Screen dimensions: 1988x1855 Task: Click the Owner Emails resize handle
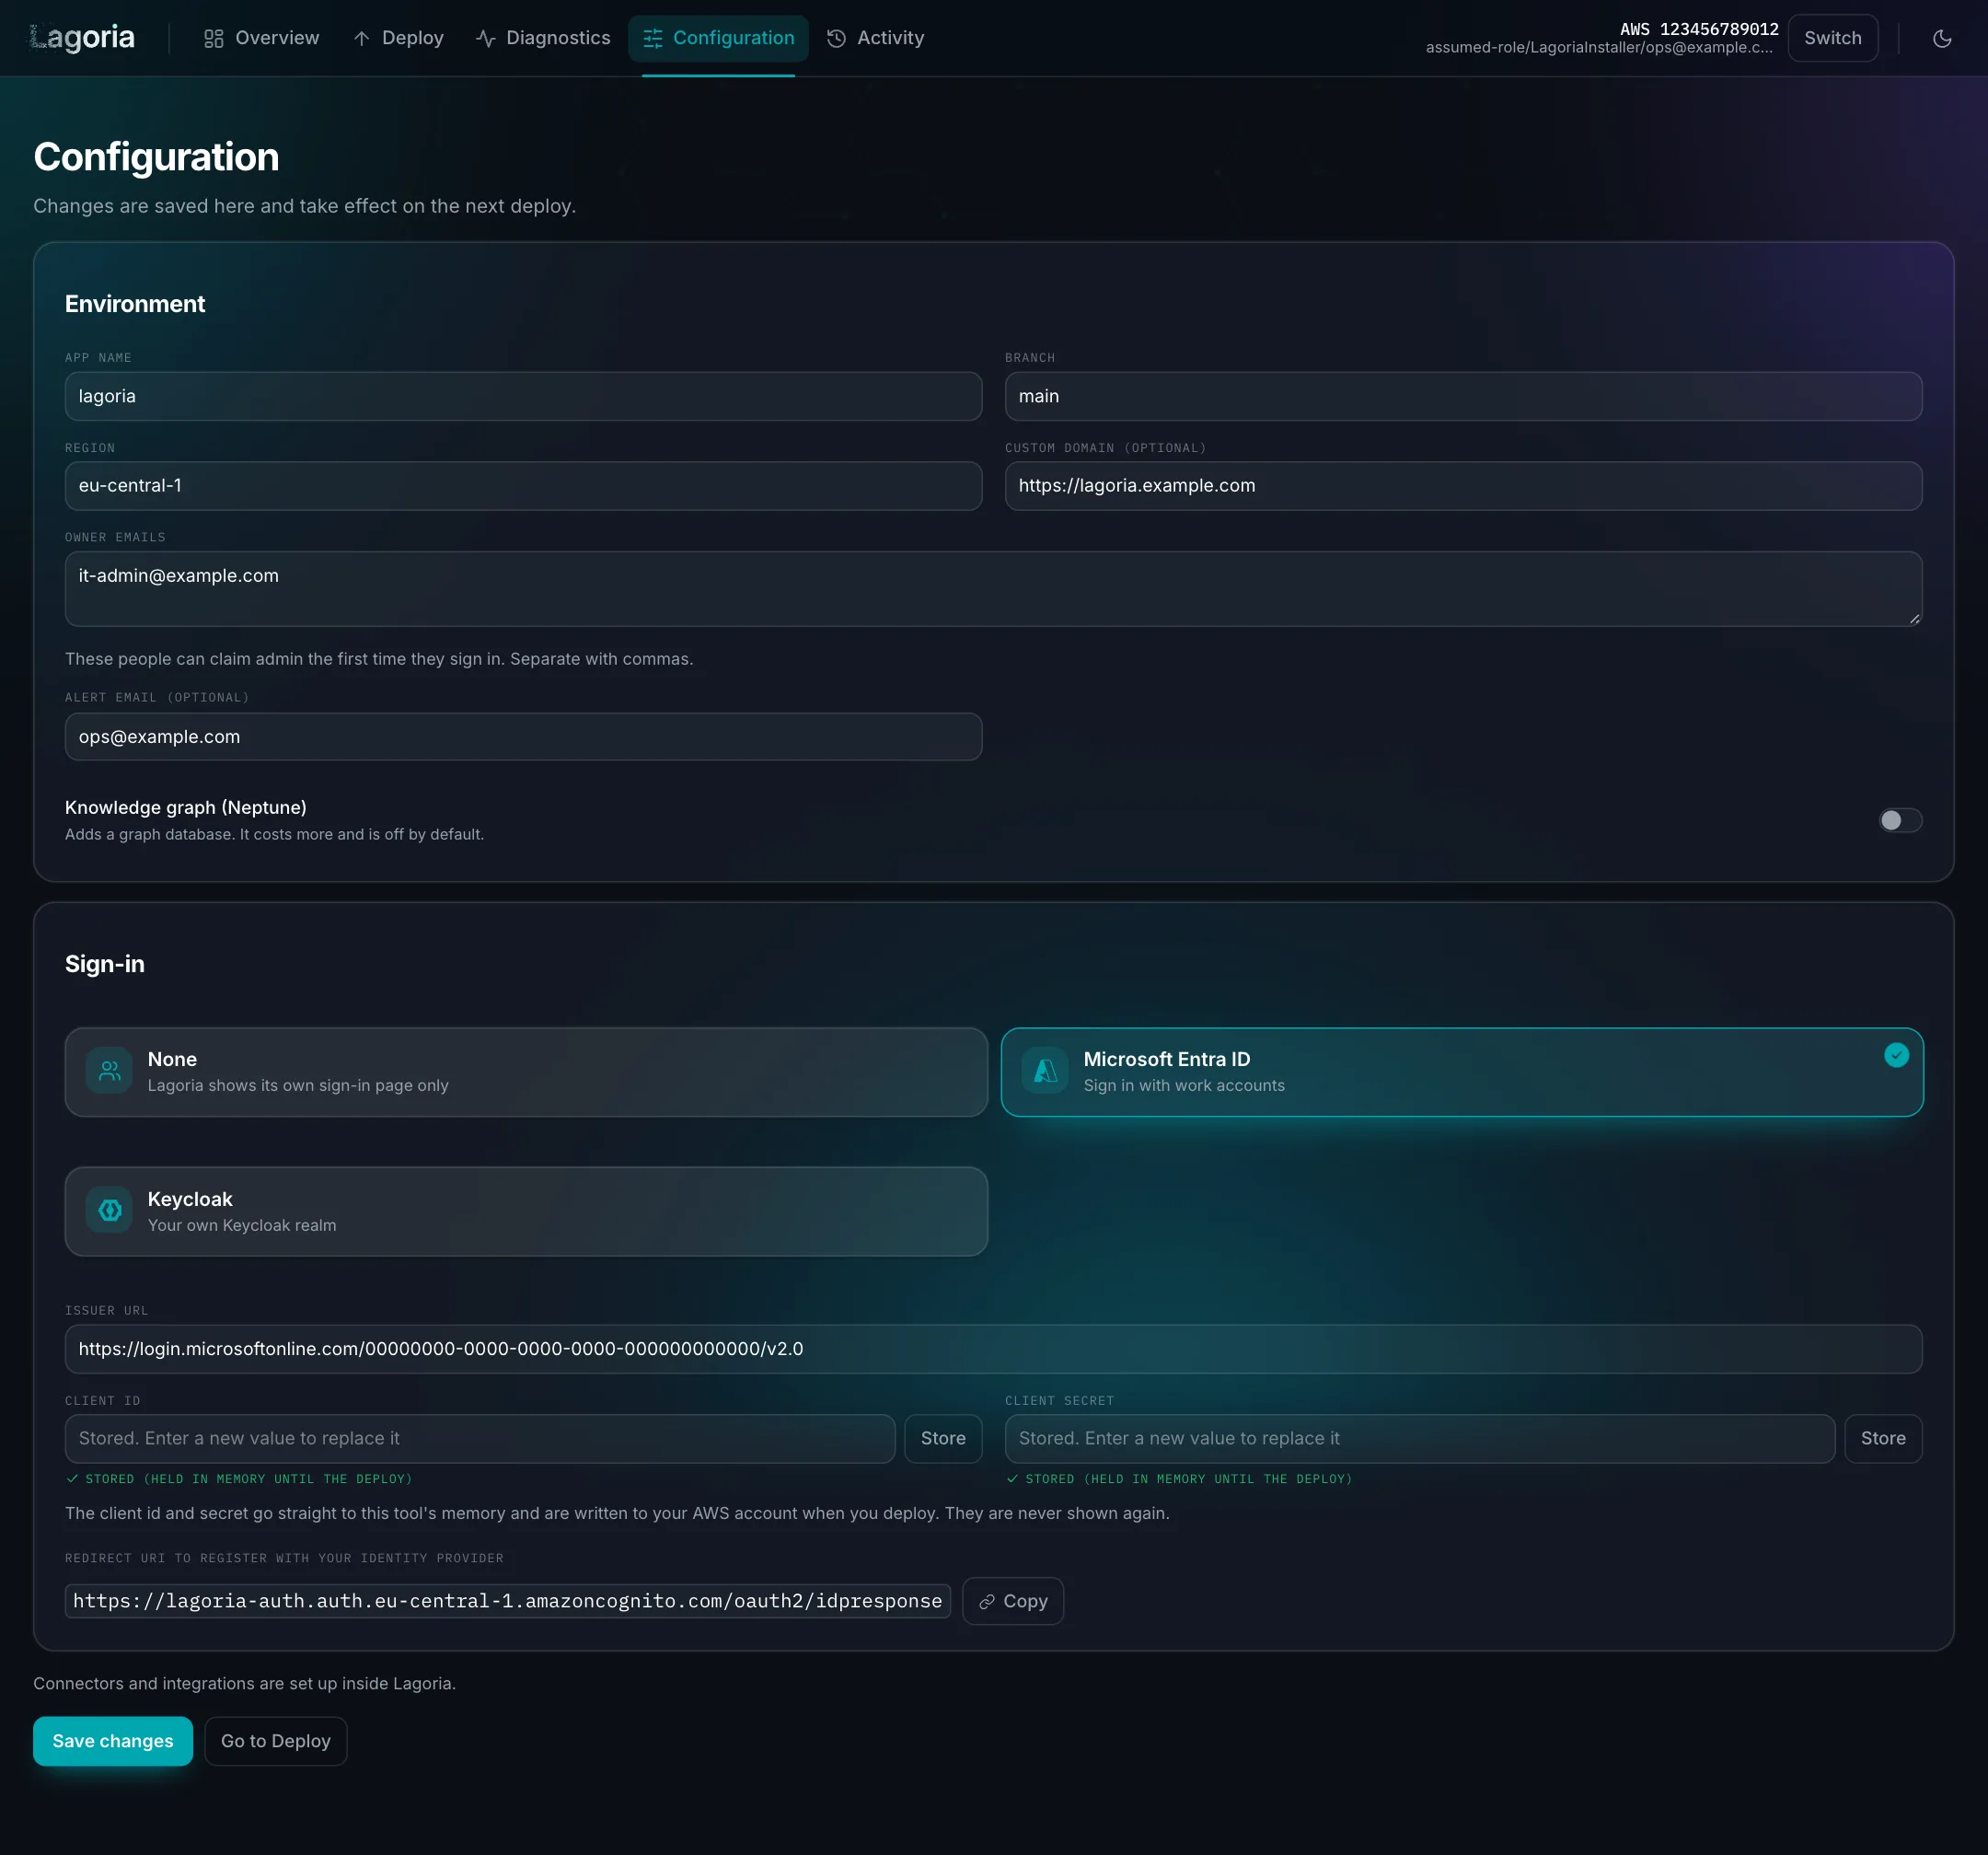click(1914, 618)
